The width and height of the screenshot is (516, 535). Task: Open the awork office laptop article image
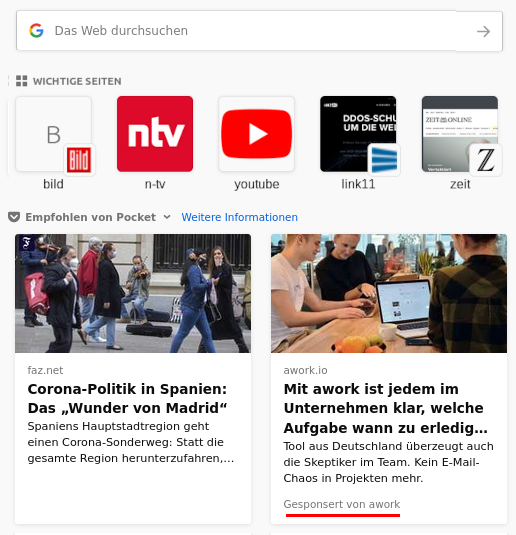pyautogui.click(x=389, y=293)
